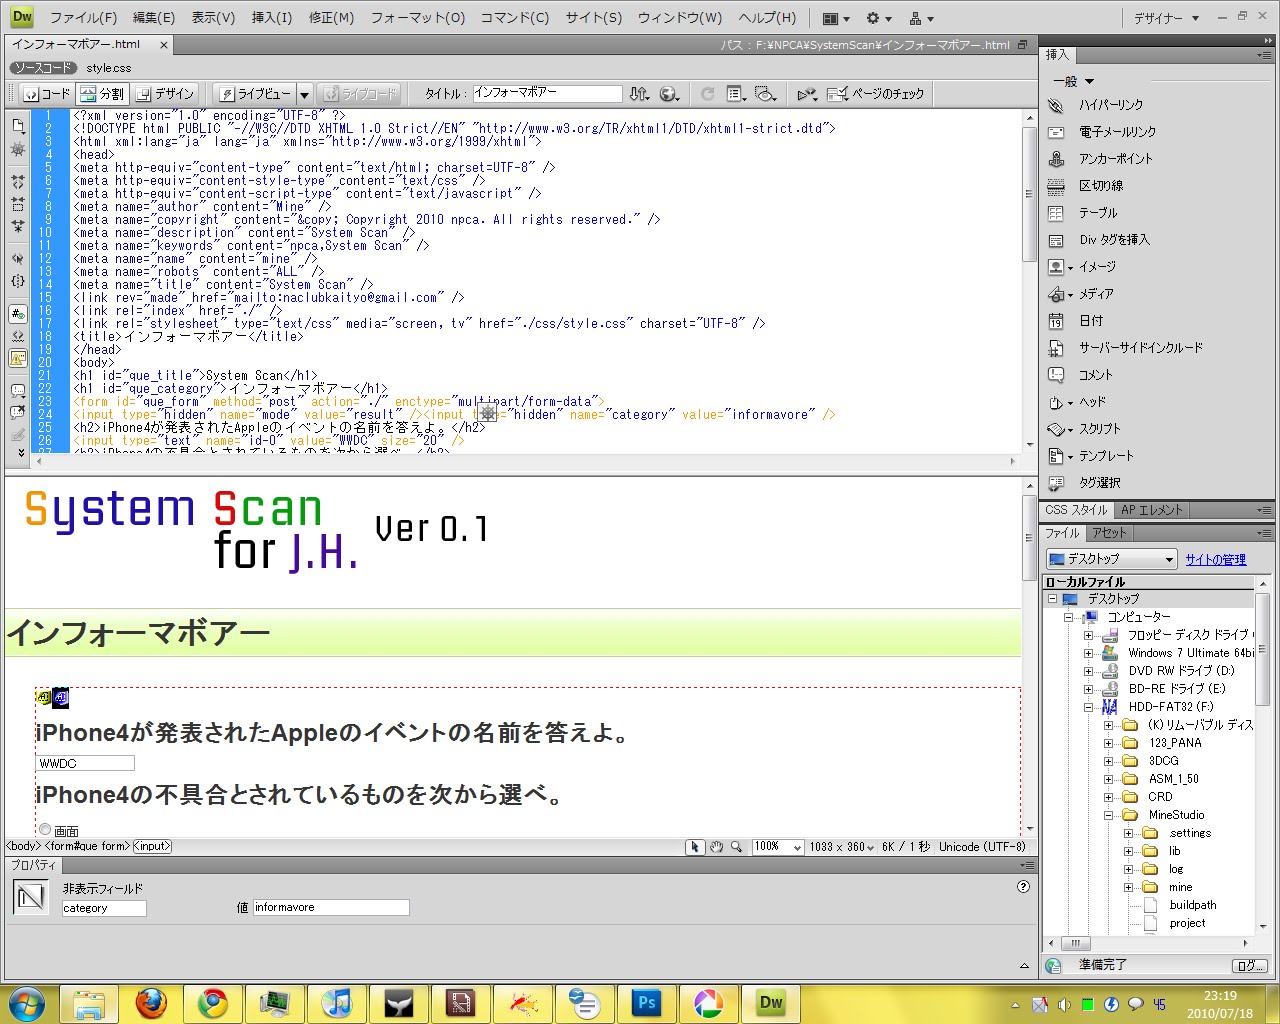
Task: Click the hidden field name box 'category'
Action: [x=104, y=908]
